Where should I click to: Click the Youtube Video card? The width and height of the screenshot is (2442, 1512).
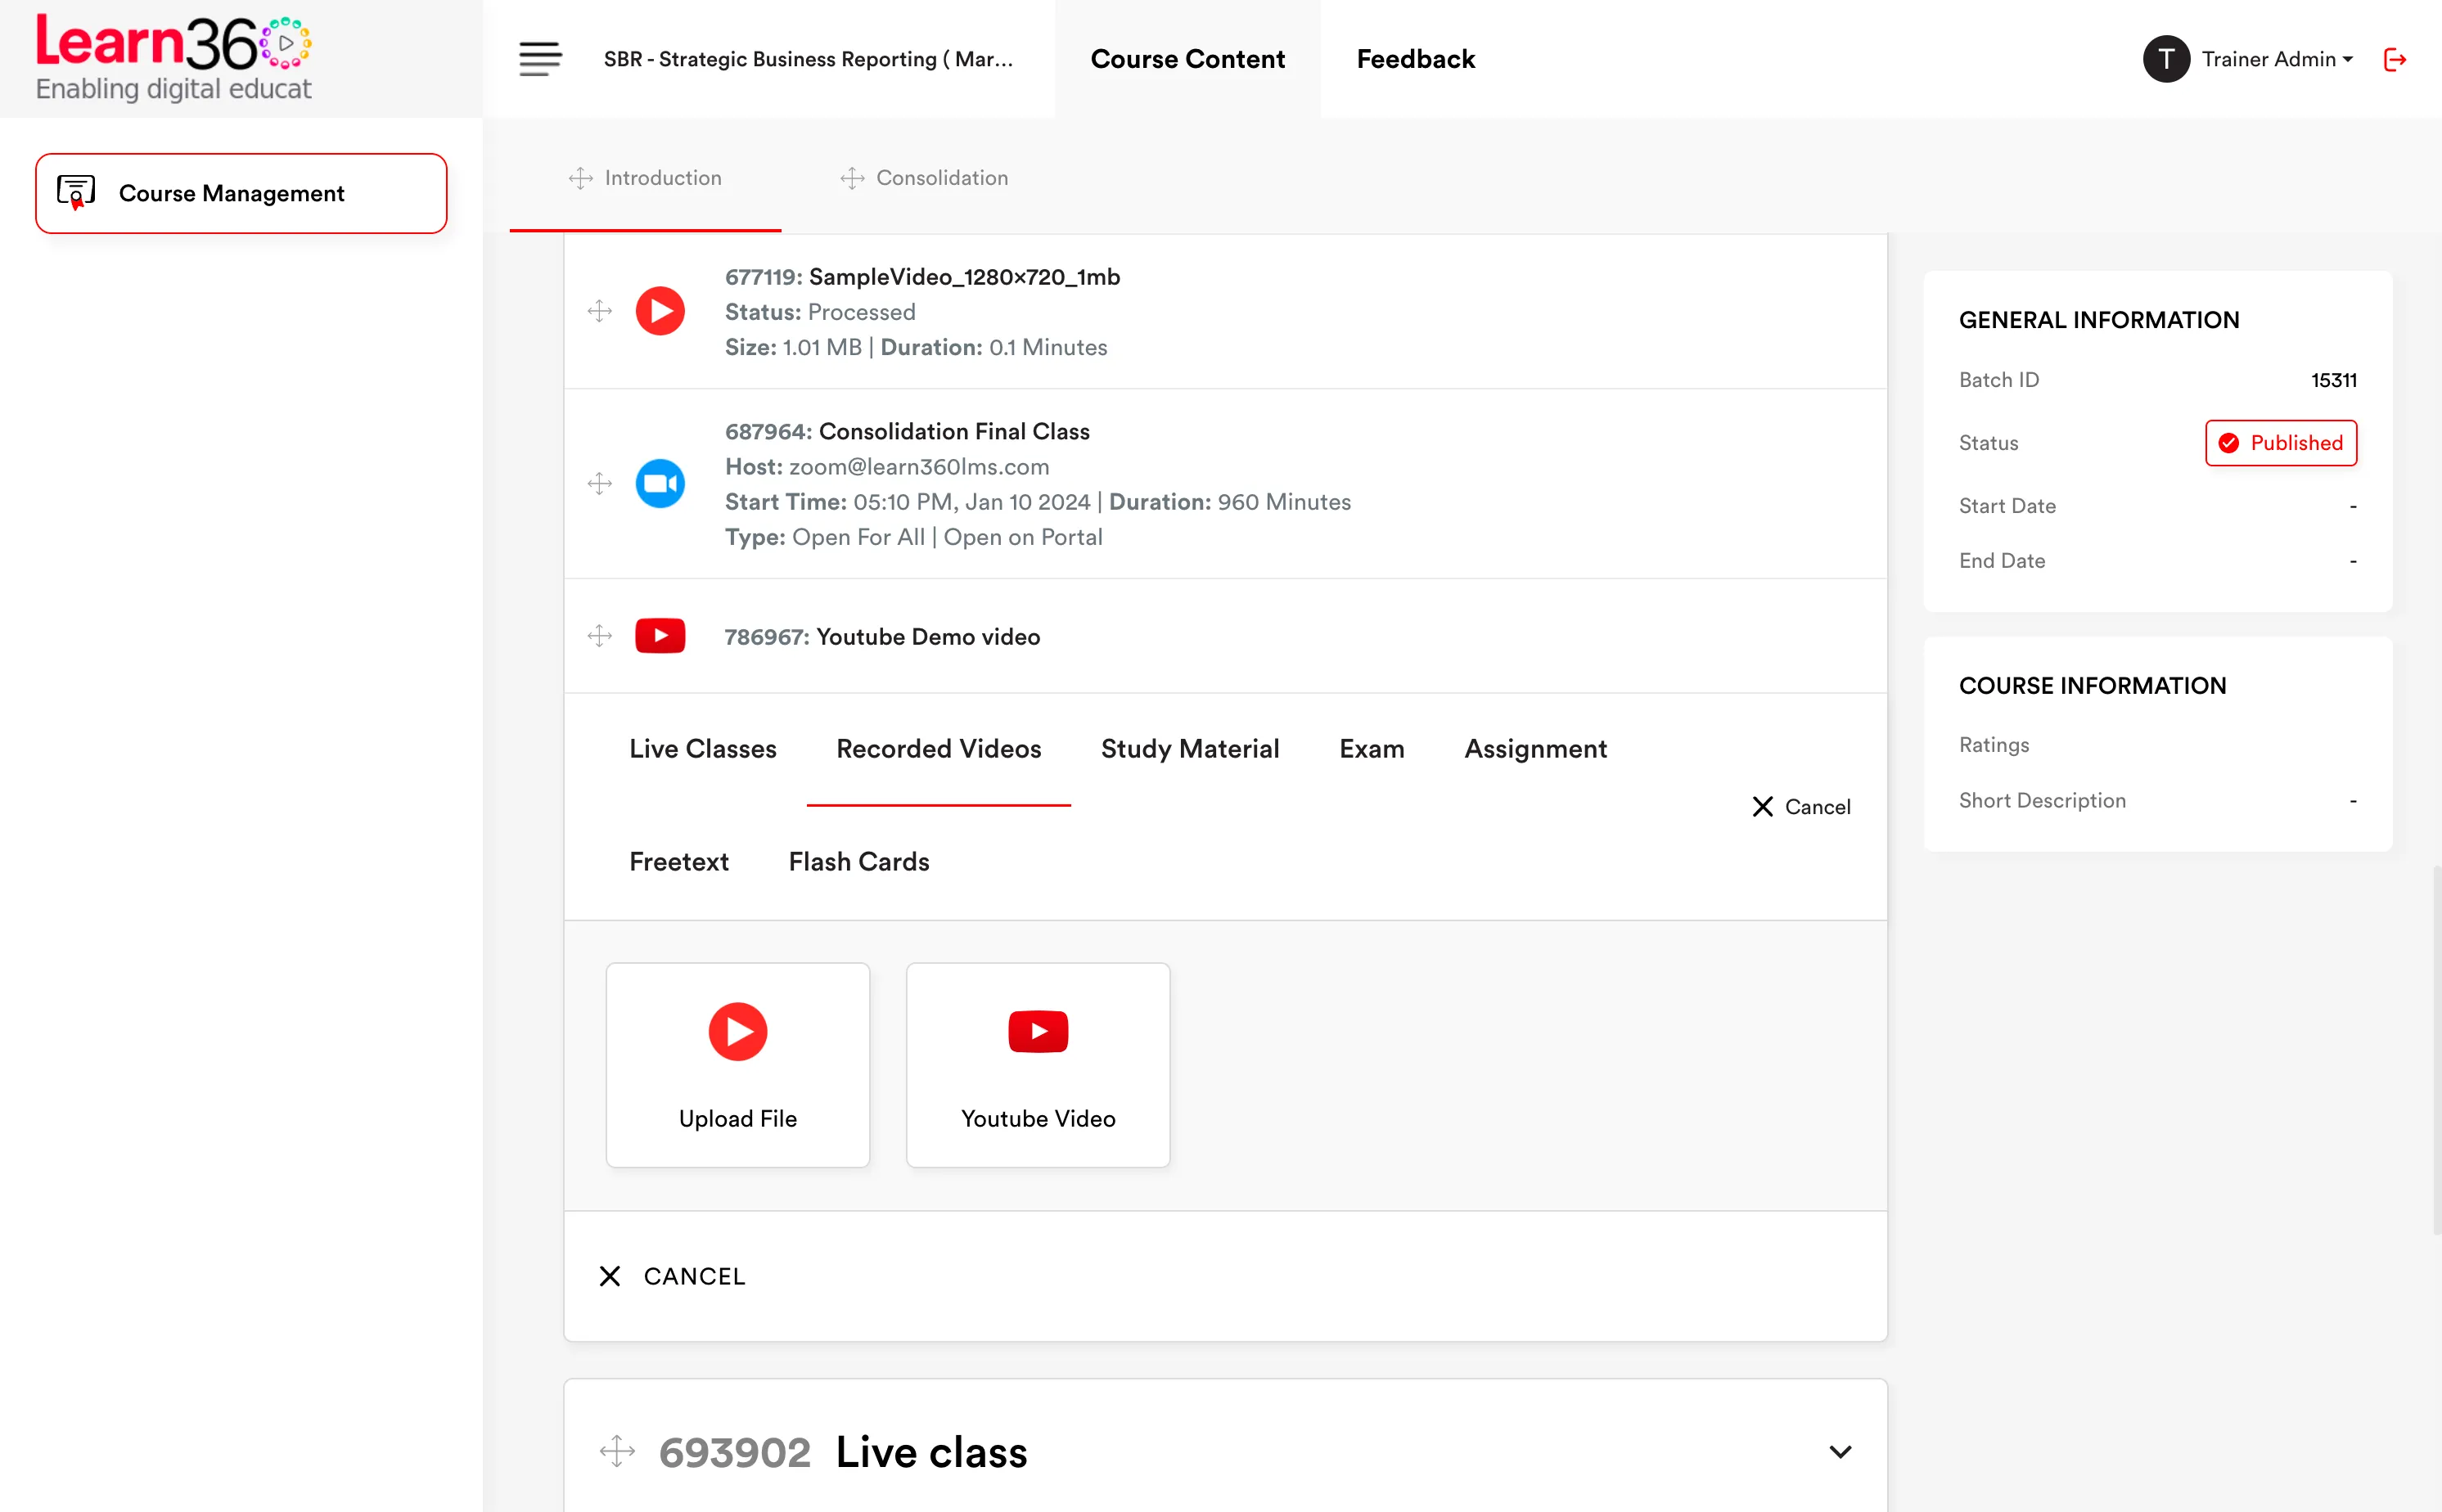click(x=1038, y=1065)
